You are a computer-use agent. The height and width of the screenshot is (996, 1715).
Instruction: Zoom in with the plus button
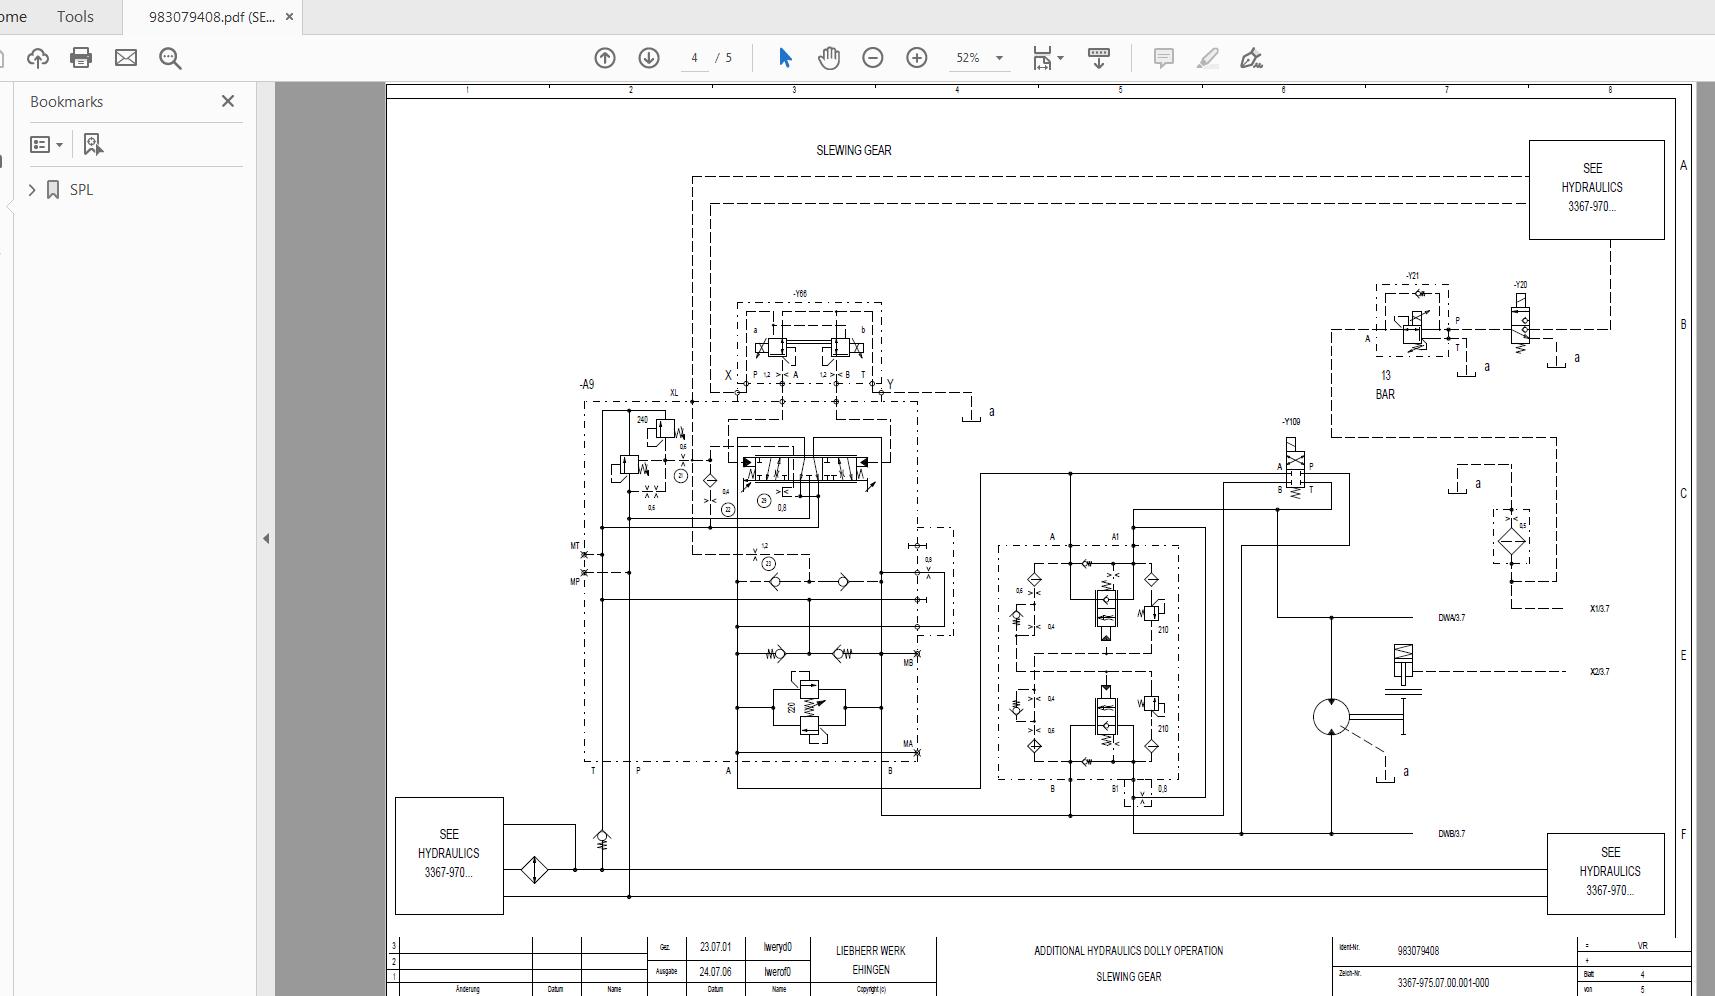click(917, 58)
